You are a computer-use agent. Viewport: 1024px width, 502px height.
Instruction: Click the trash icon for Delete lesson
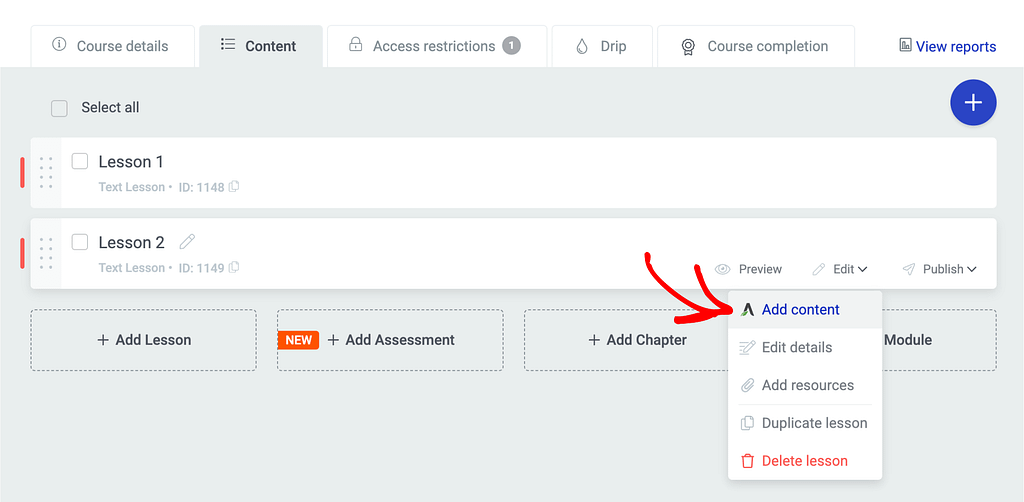(x=747, y=461)
